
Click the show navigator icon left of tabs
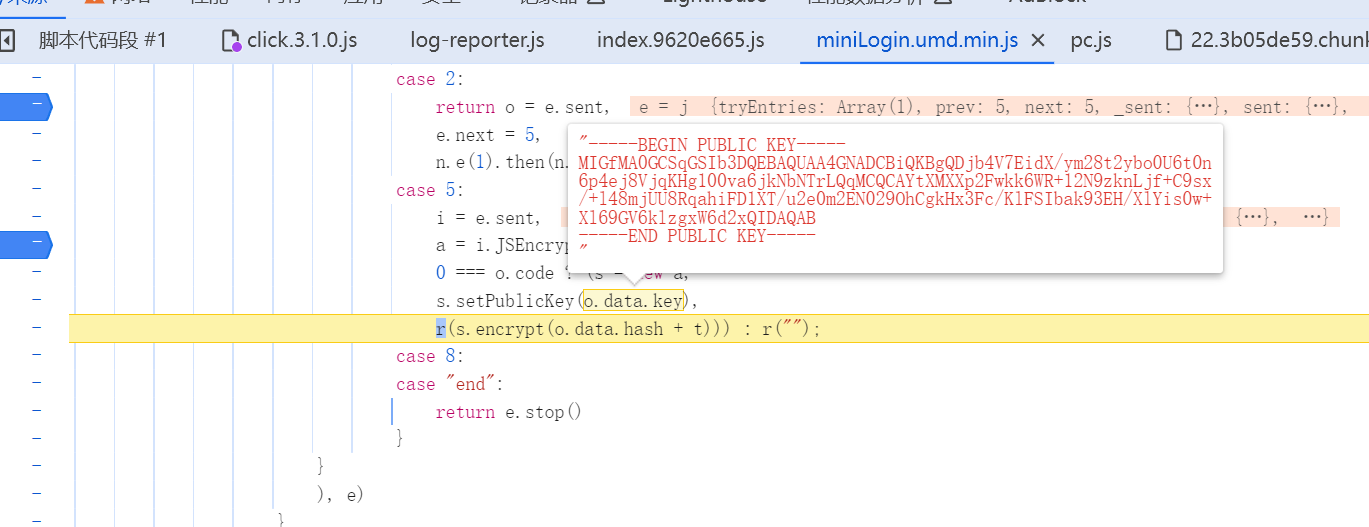[6, 41]
